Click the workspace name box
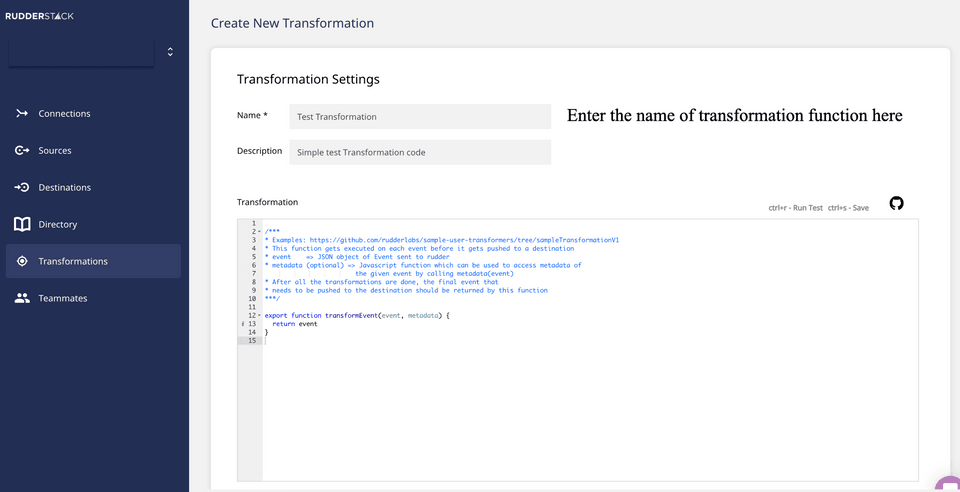Viewport: 960px width, 492px height. pos(81,52)
